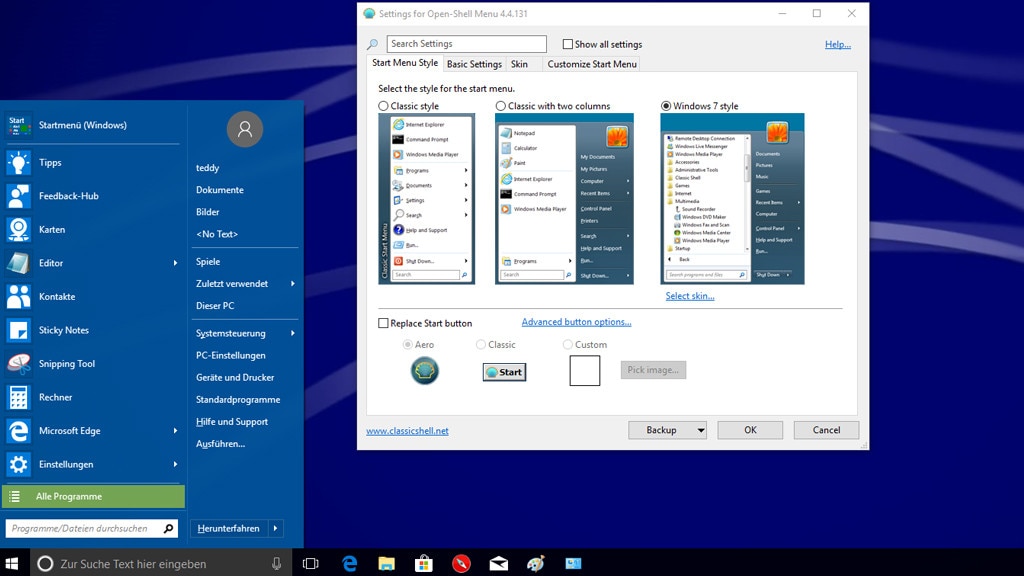Expand the Herunterfahren options arrow
The width and height of the screenshot is (1024, 576).
click(277, 527)
